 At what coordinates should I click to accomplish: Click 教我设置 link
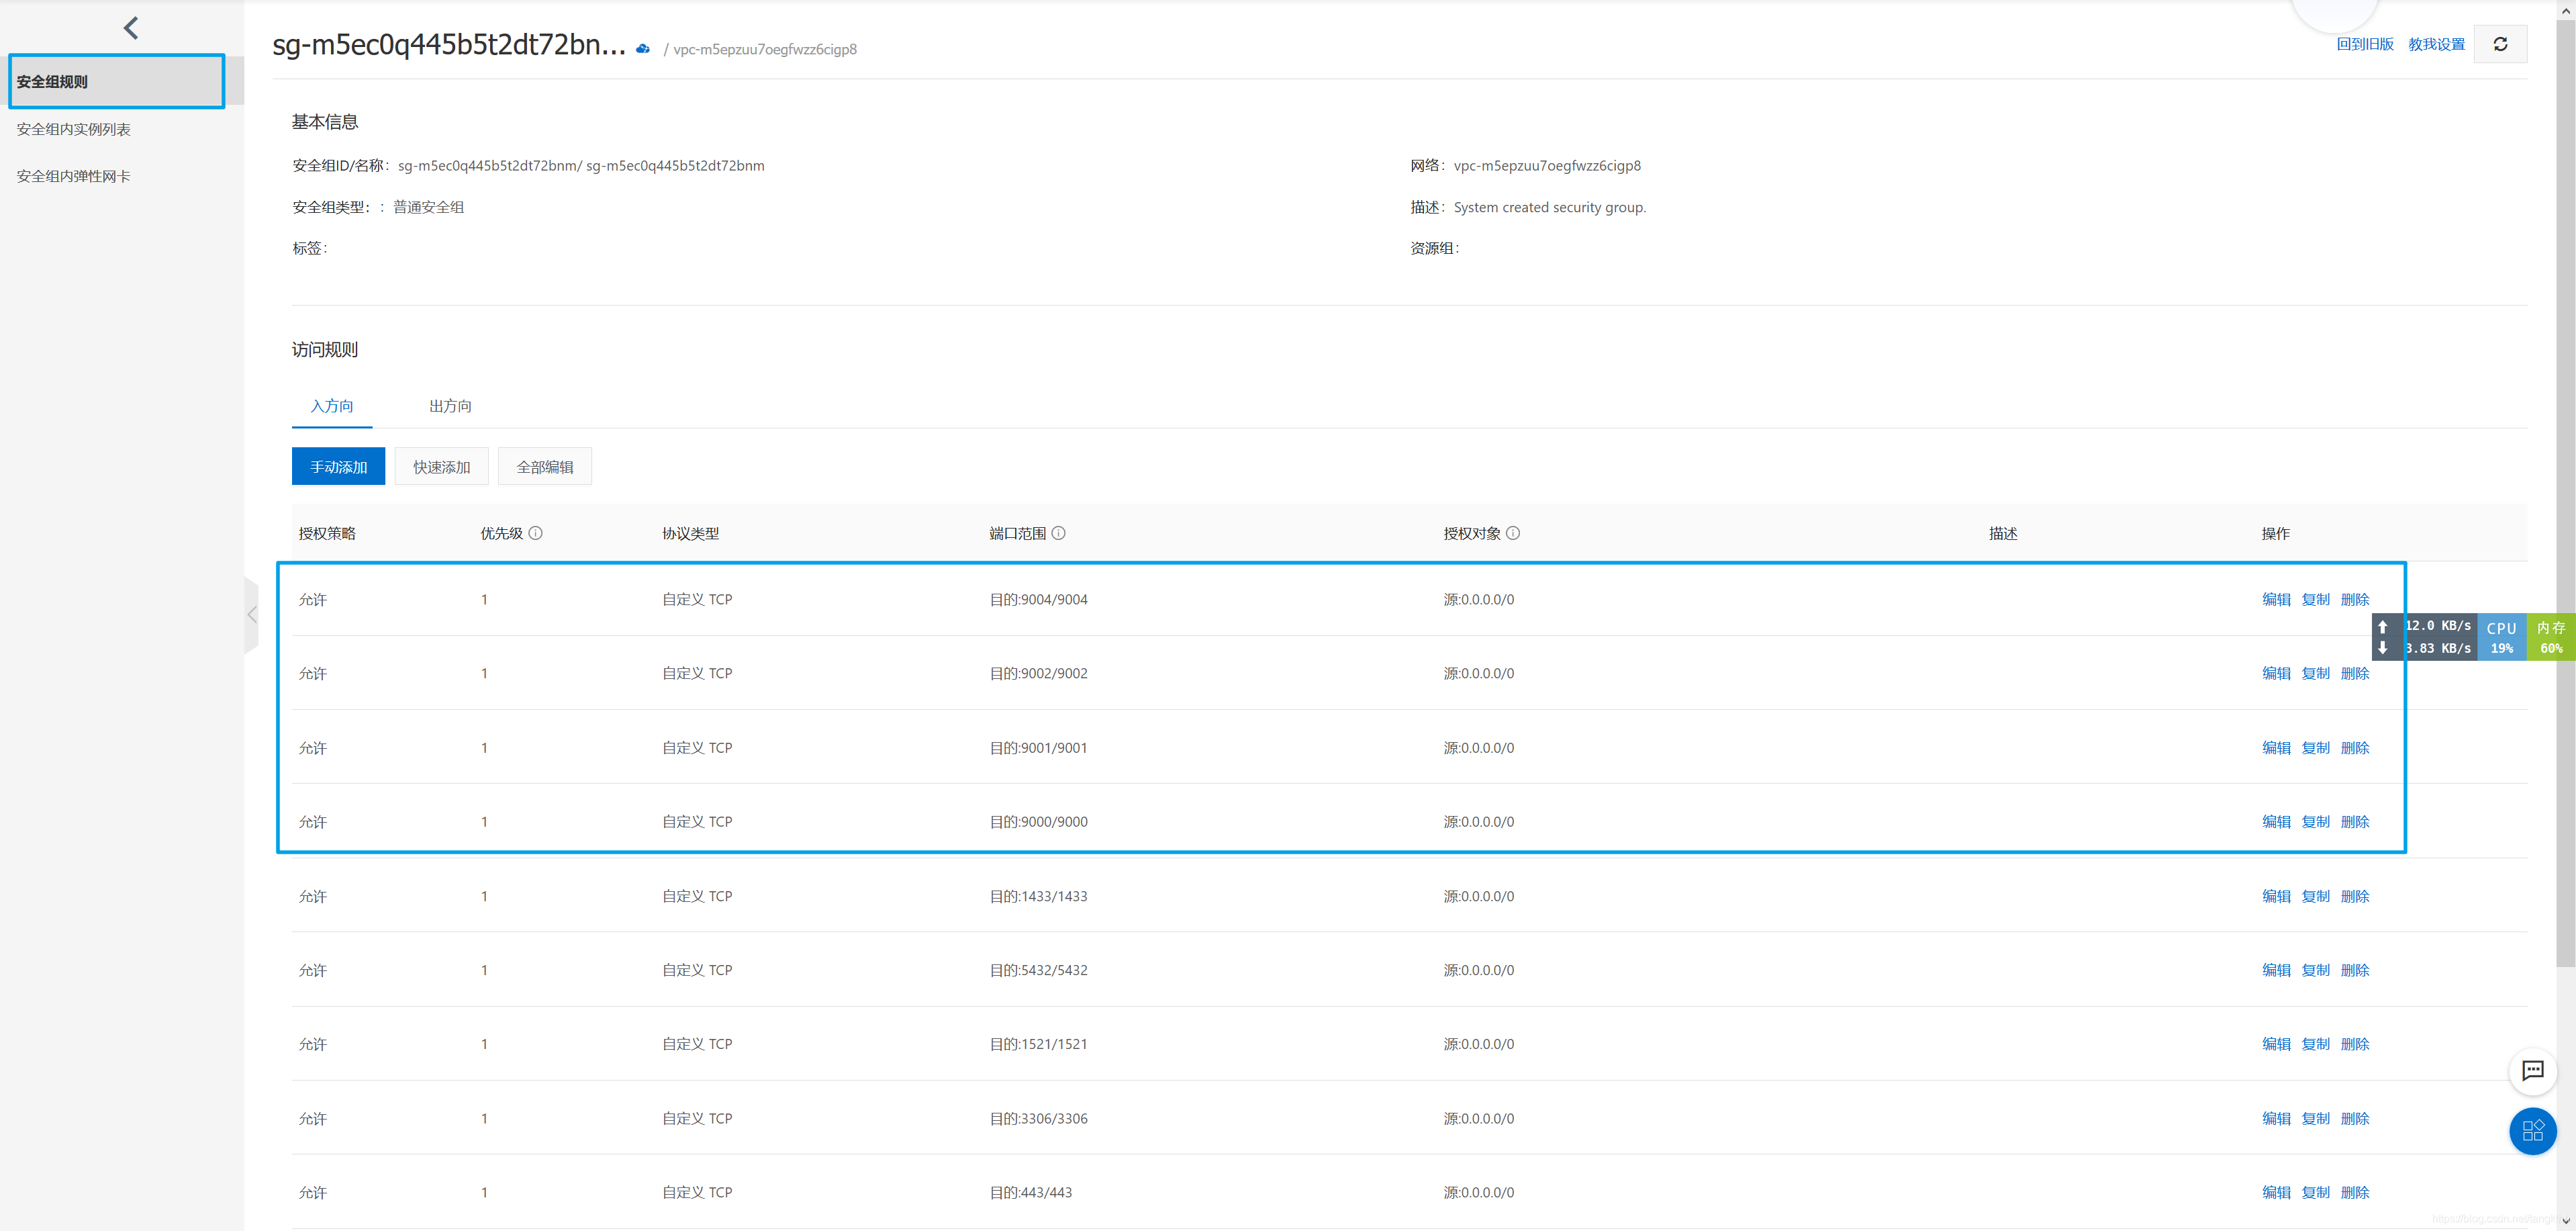[x=2436, y=44]
